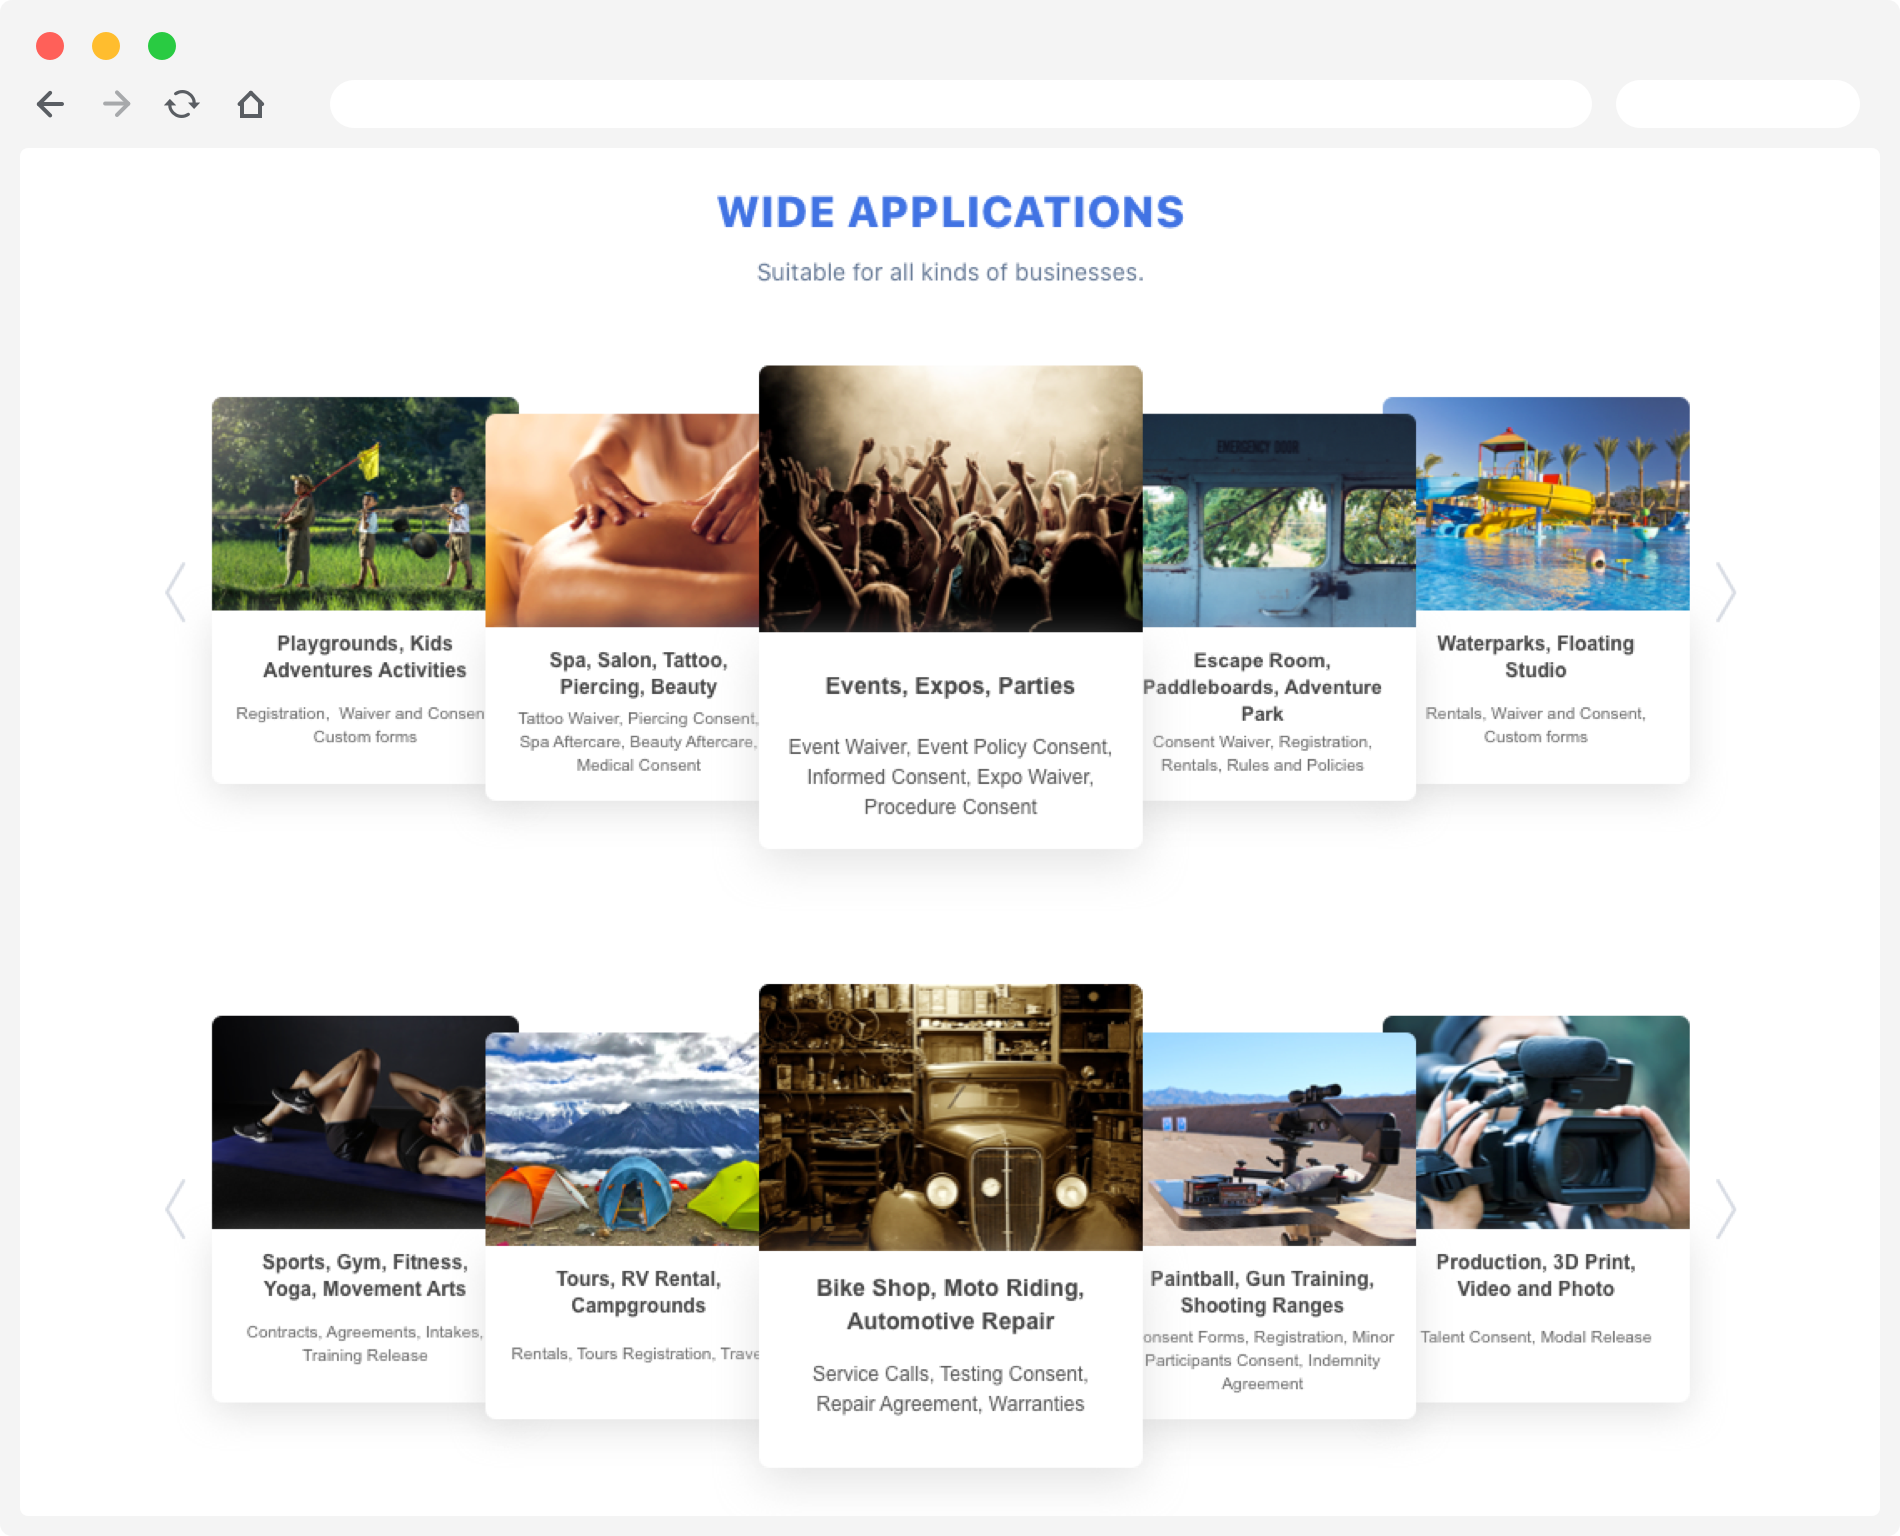Image resolution: width=1900 pixels, height=1536 pixels.
Task: Open the waterpark slide photo
Action: [x=1553, y=504]
